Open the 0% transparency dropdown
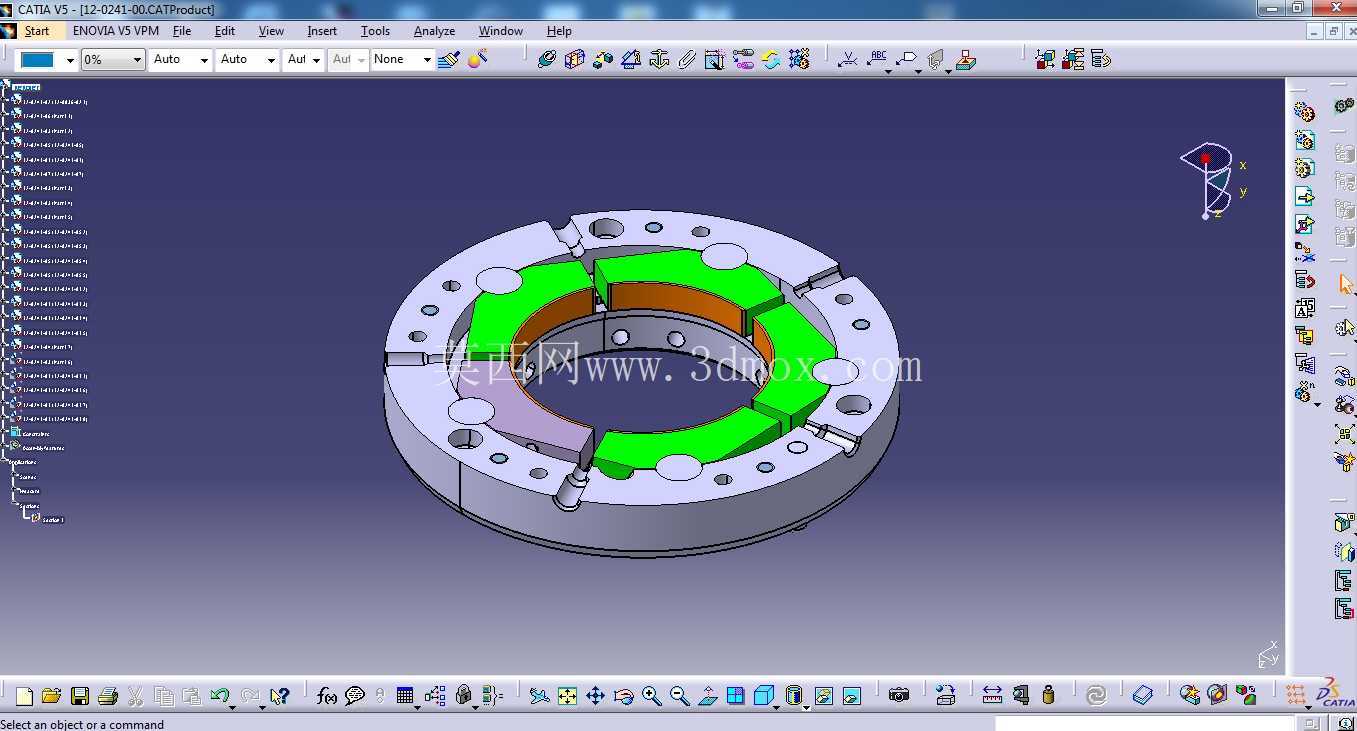This screenshot has width=1357, height=731. pyautogui.click(x=138, y=60)
